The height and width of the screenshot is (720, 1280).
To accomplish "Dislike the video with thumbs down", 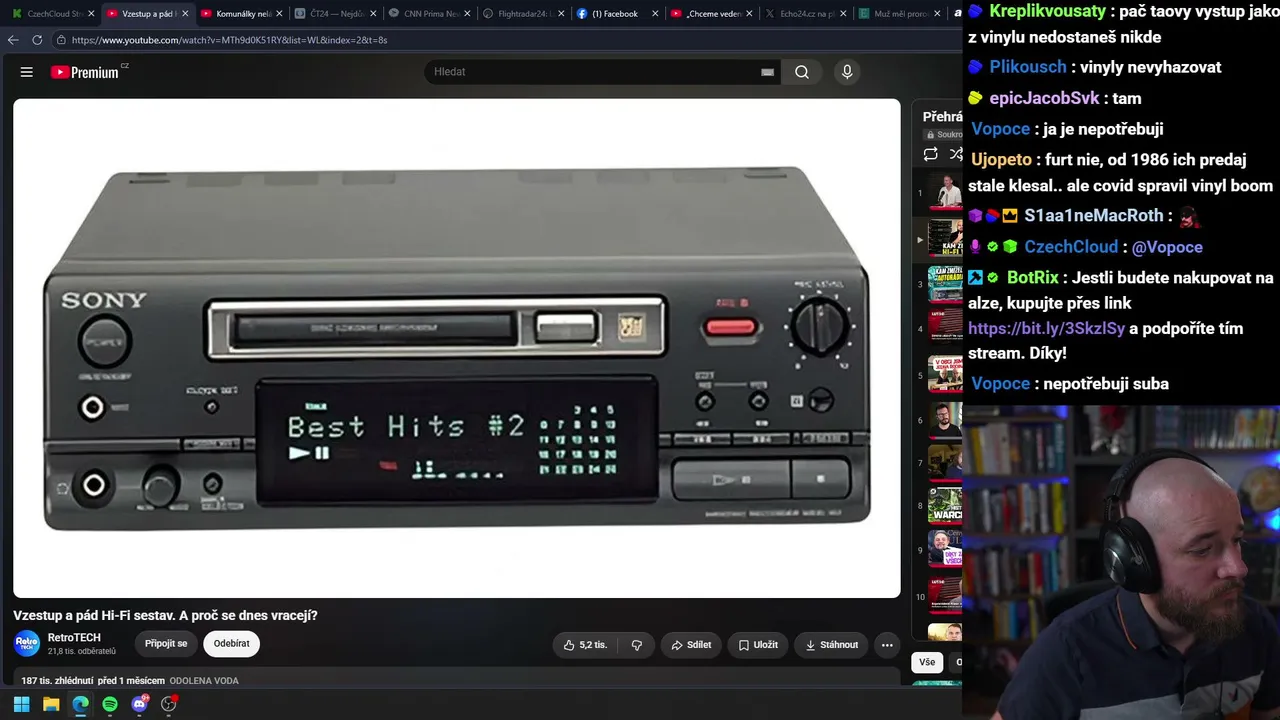I will 637,645.
